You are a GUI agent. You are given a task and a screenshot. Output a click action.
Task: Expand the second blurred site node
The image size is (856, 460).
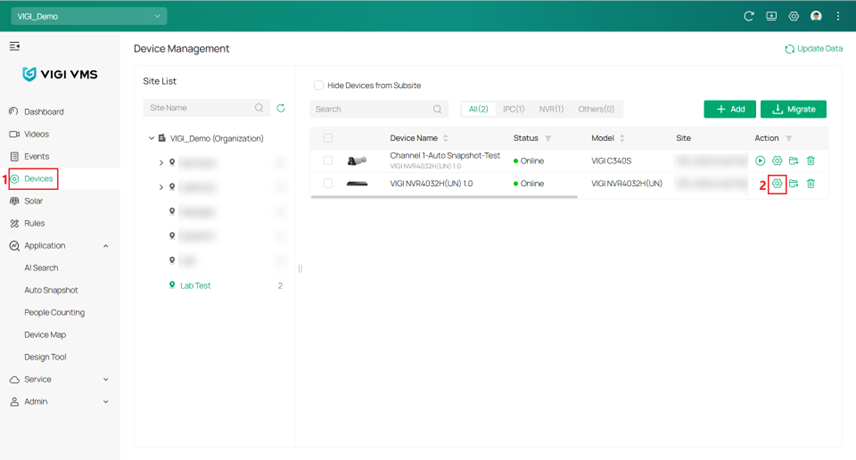click(161, 187)
